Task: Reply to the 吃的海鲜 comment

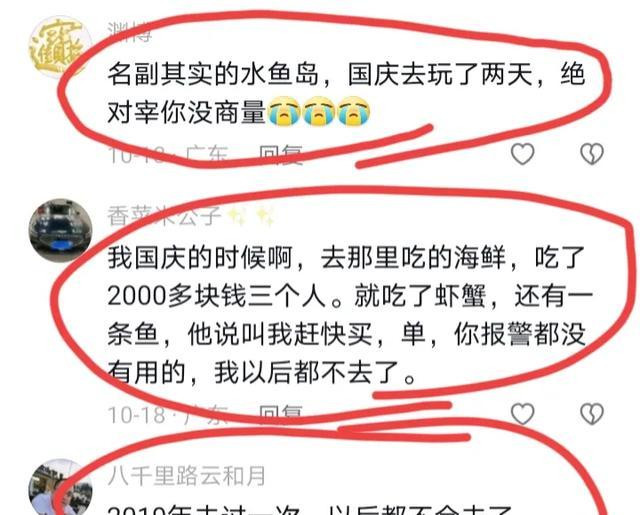Action: [x=281, y=415]
